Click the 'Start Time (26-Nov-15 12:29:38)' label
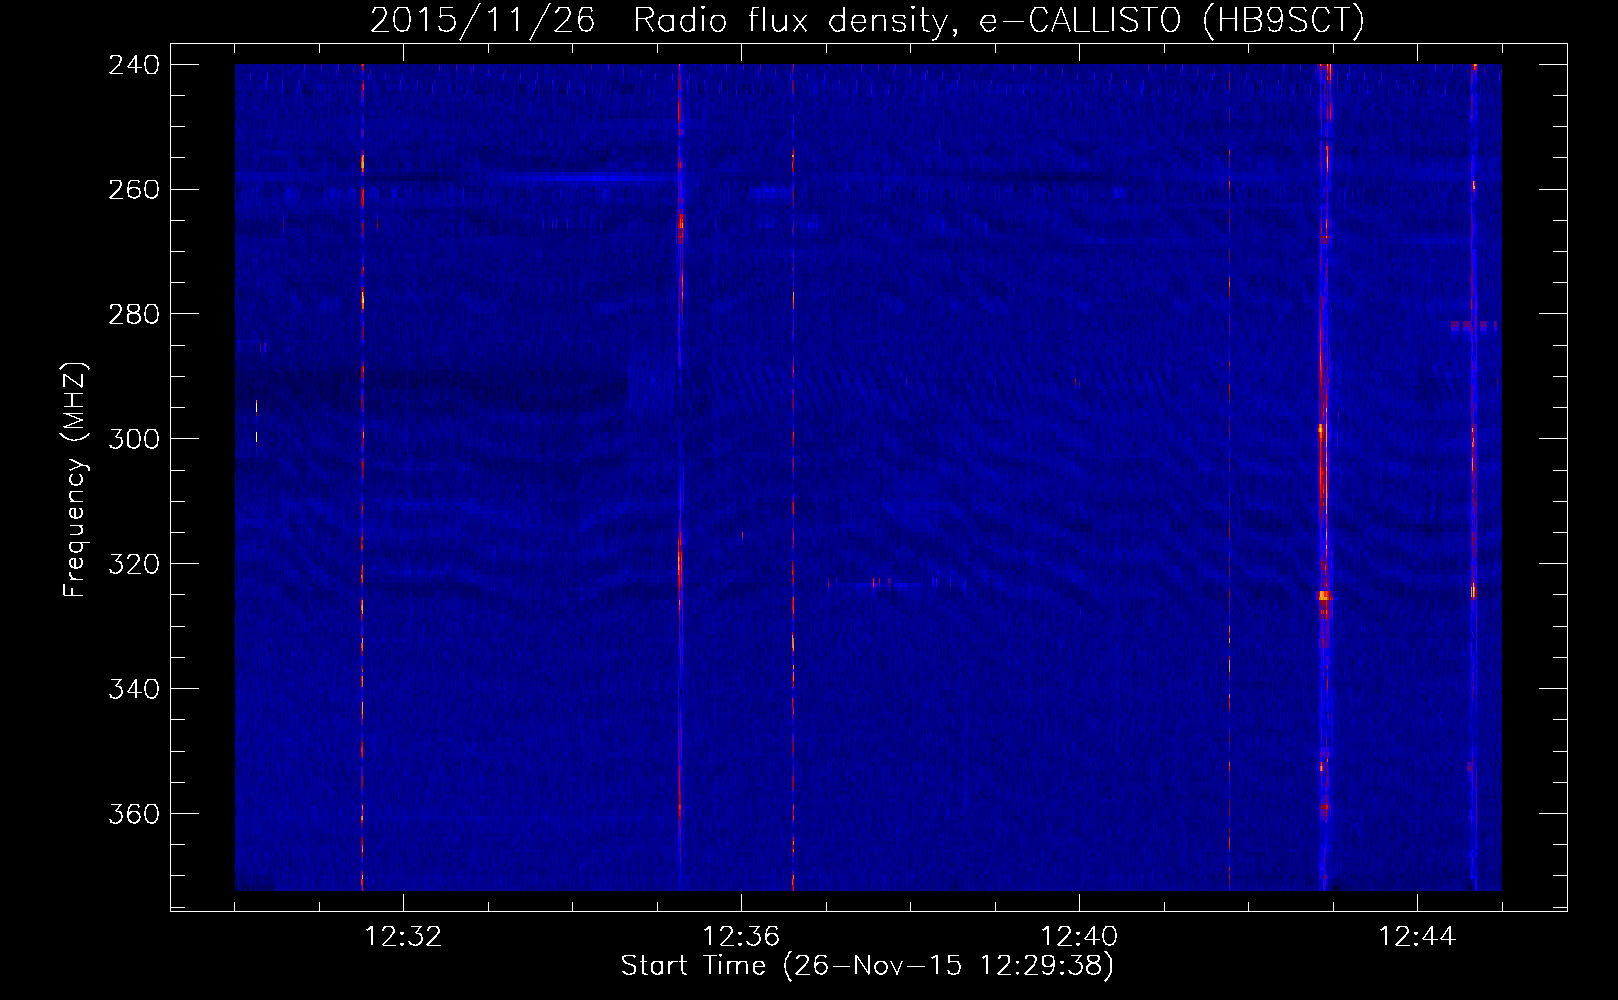 [x=867, y=966]
